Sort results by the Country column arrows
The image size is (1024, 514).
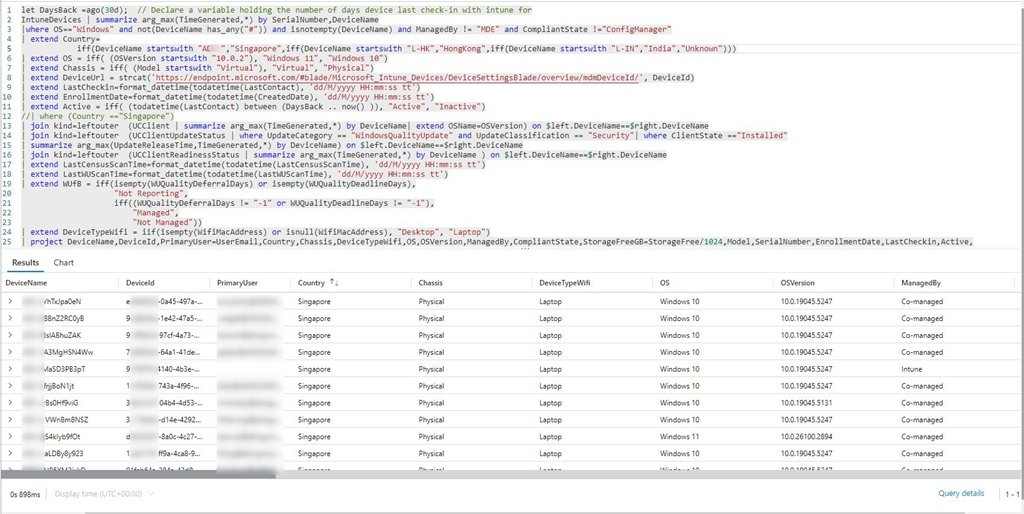click(x=335, y=283)
